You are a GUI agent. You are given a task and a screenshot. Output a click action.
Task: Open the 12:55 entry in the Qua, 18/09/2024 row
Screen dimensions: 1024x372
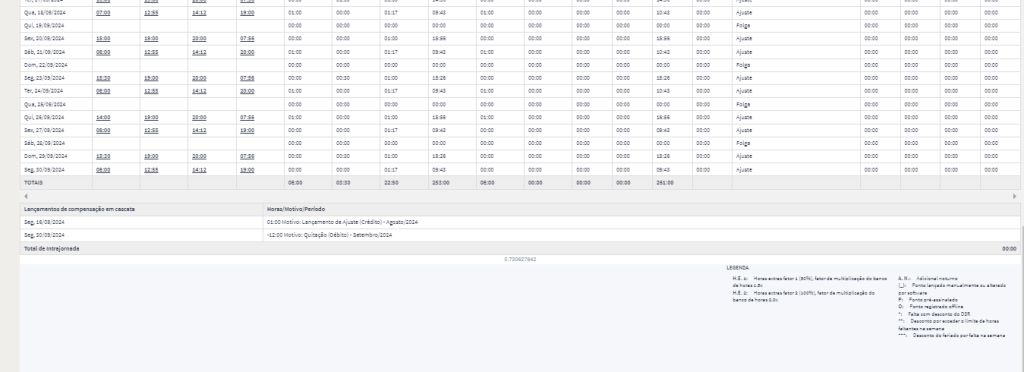click(x=151, y=12)
